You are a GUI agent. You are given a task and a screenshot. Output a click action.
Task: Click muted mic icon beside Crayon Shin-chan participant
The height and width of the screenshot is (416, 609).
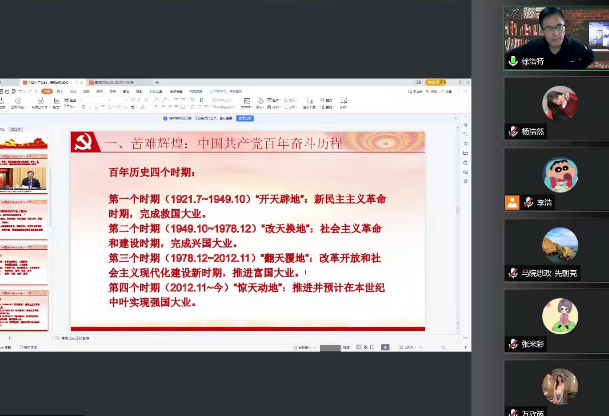point(528,202)
